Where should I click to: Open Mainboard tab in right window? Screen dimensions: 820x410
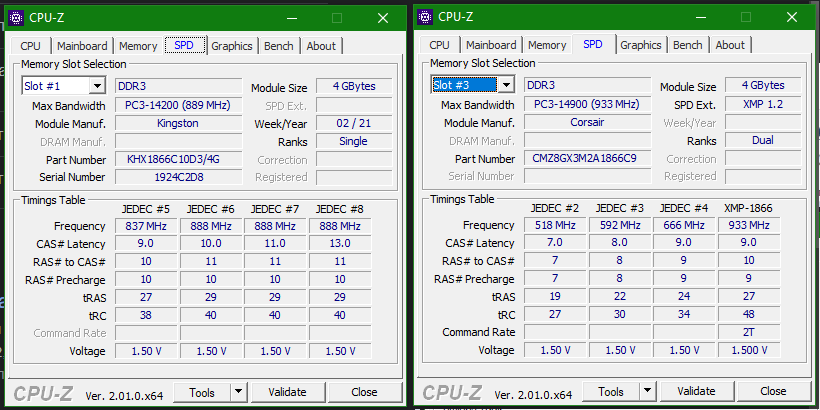[x=491, y=45]
